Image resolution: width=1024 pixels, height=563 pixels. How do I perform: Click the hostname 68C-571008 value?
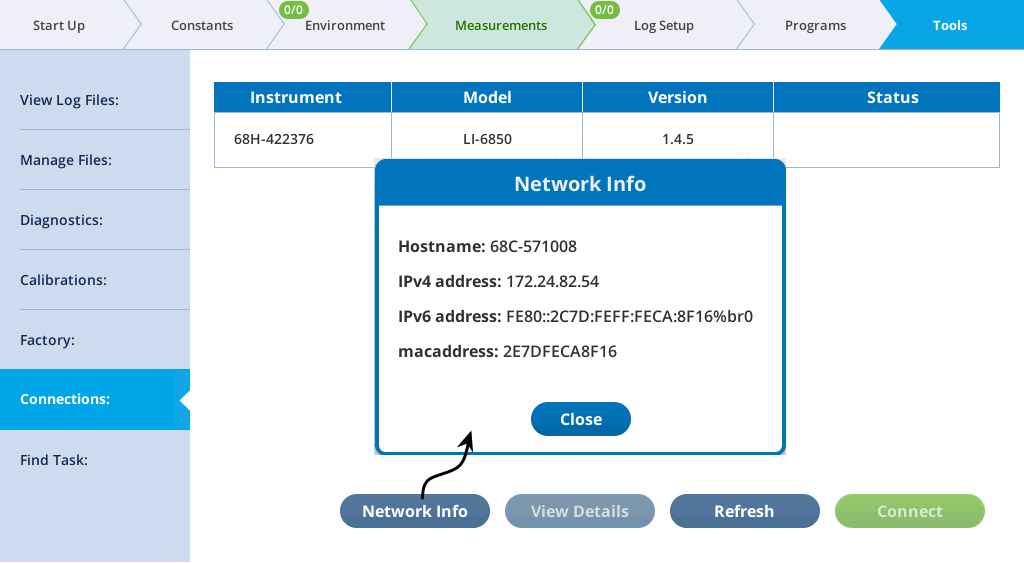(534, 247)
